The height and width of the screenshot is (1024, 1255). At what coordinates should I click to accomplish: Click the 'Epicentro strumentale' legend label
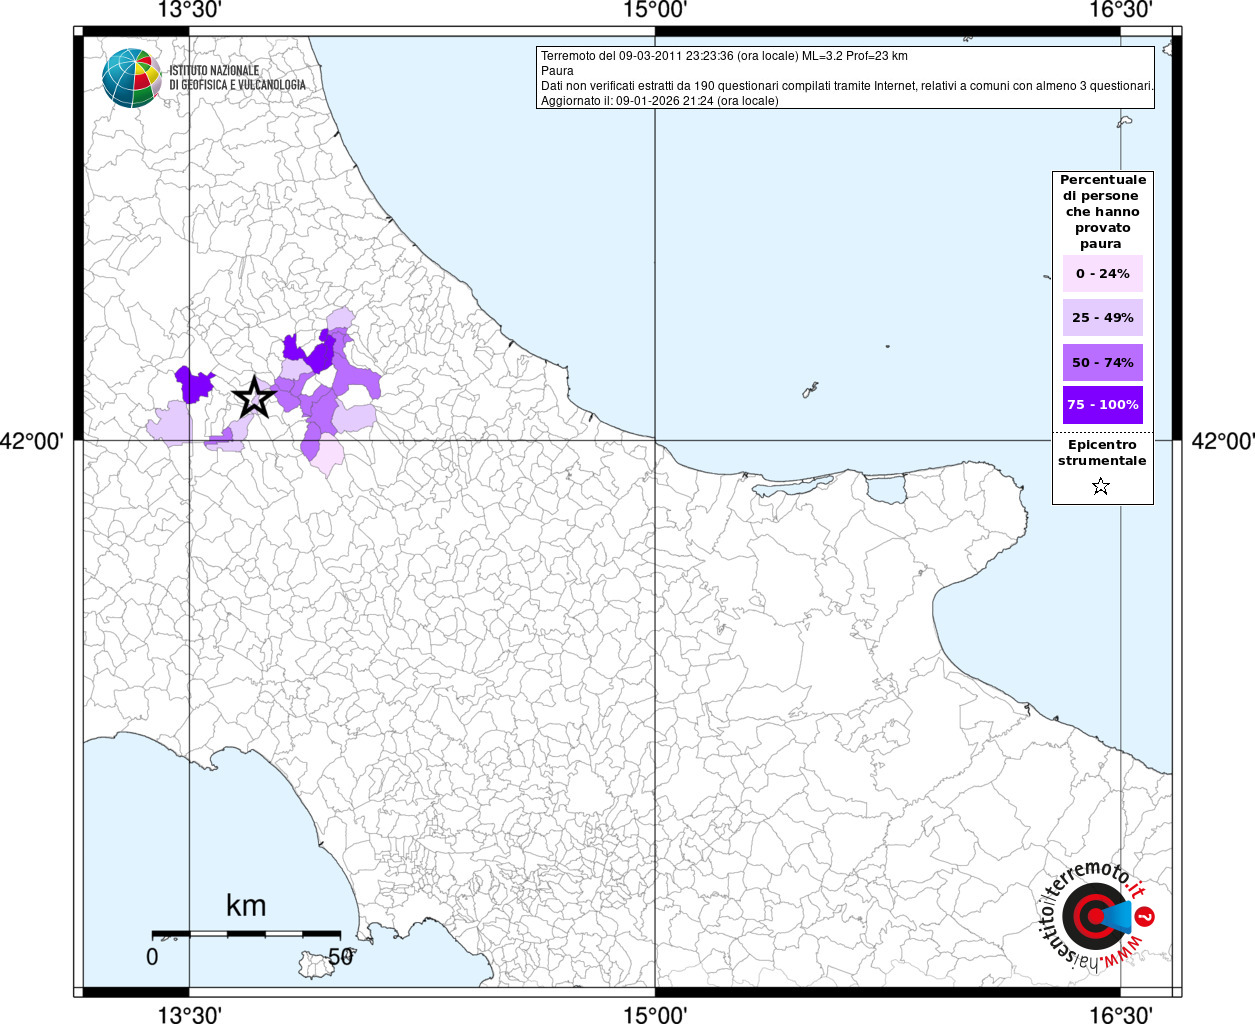[1102, 453]
